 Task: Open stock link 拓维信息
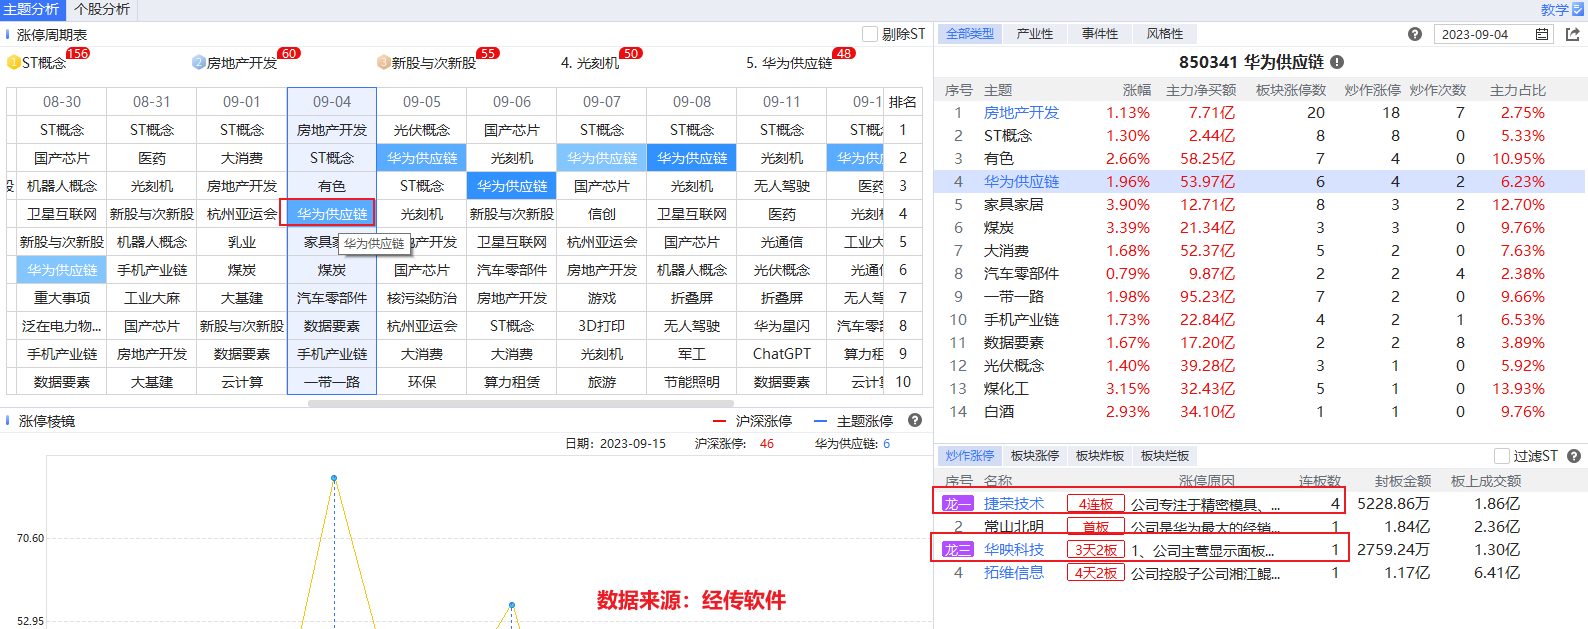[1014, 573]
